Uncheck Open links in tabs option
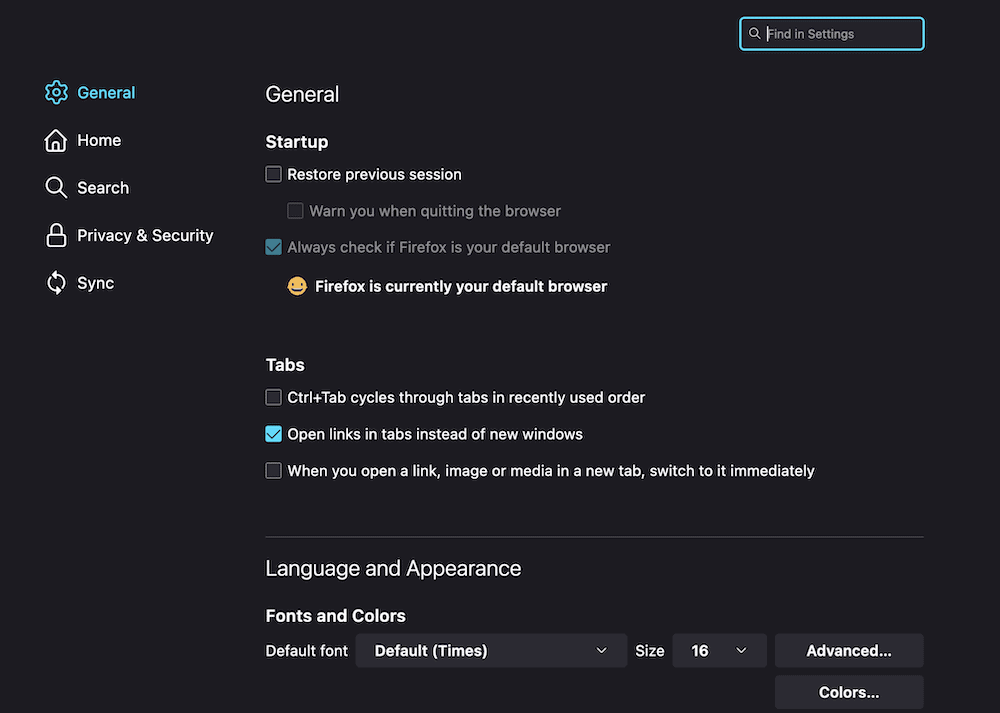 [x=273, y=434]
